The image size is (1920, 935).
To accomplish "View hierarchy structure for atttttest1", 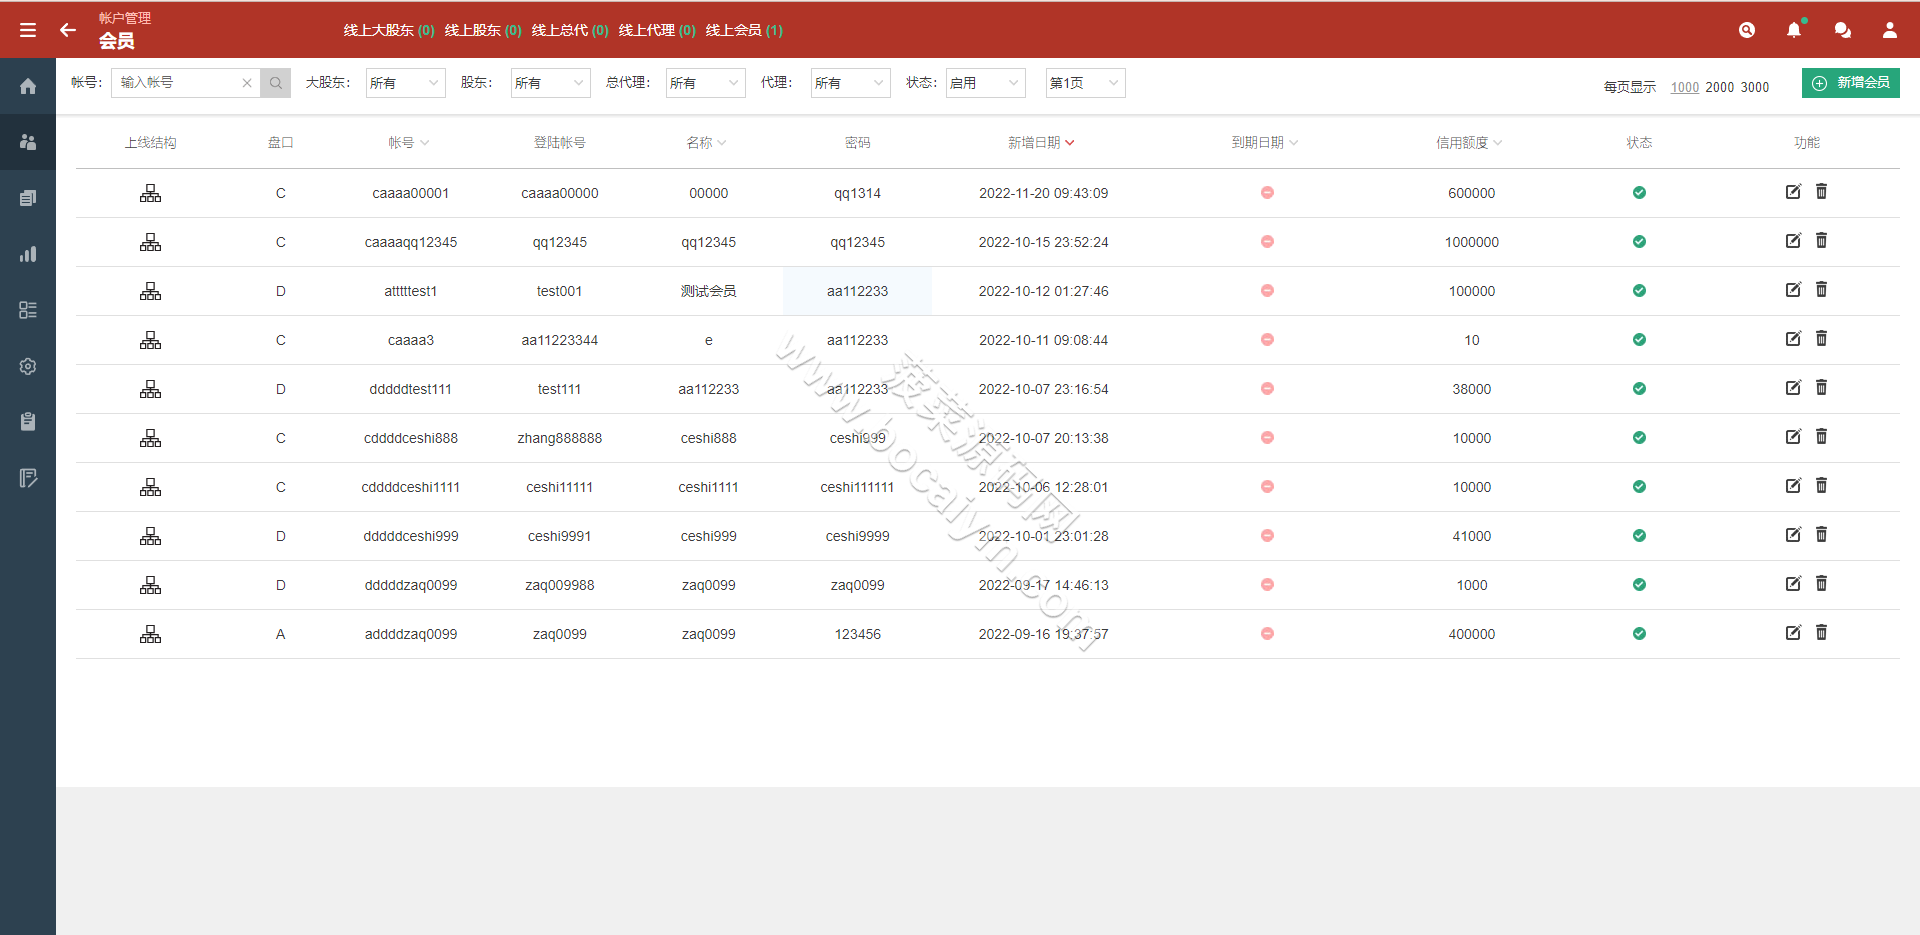I will [150, 291].
